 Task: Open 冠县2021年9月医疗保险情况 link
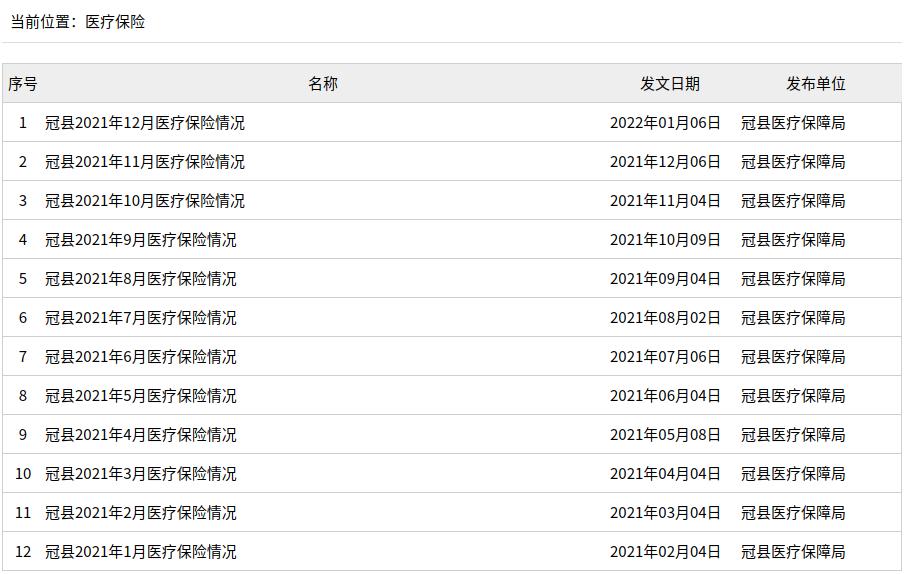click(140, 240)
